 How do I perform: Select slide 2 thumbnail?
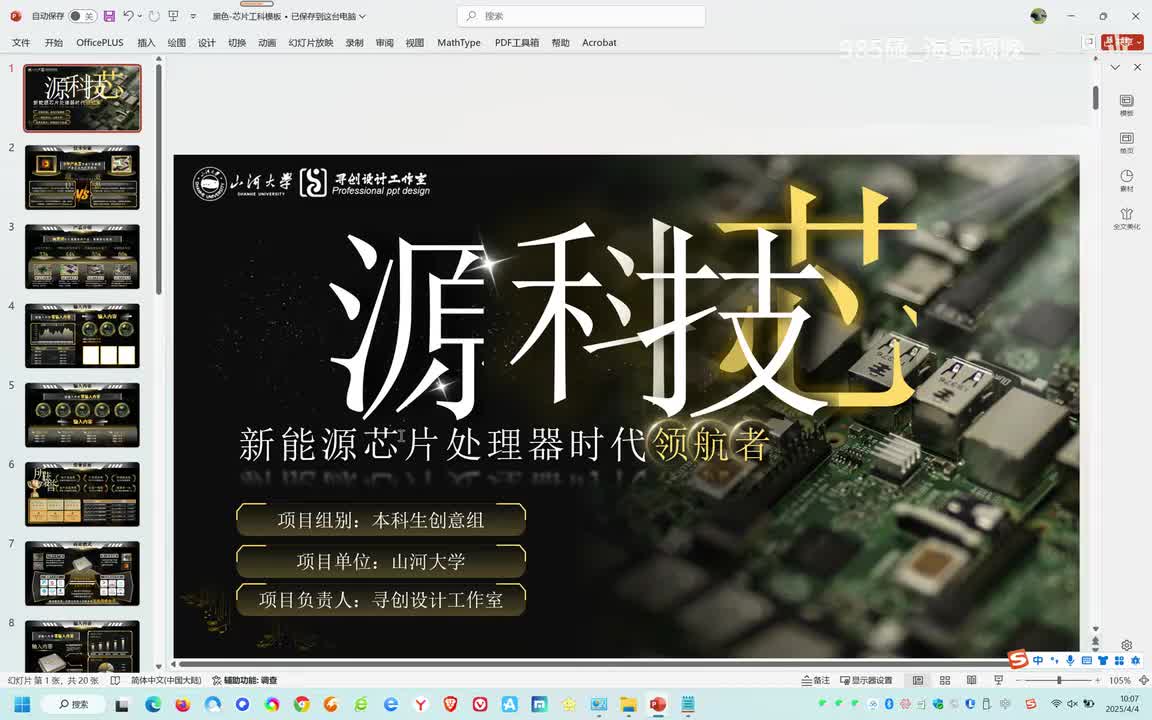coord(82,177)
